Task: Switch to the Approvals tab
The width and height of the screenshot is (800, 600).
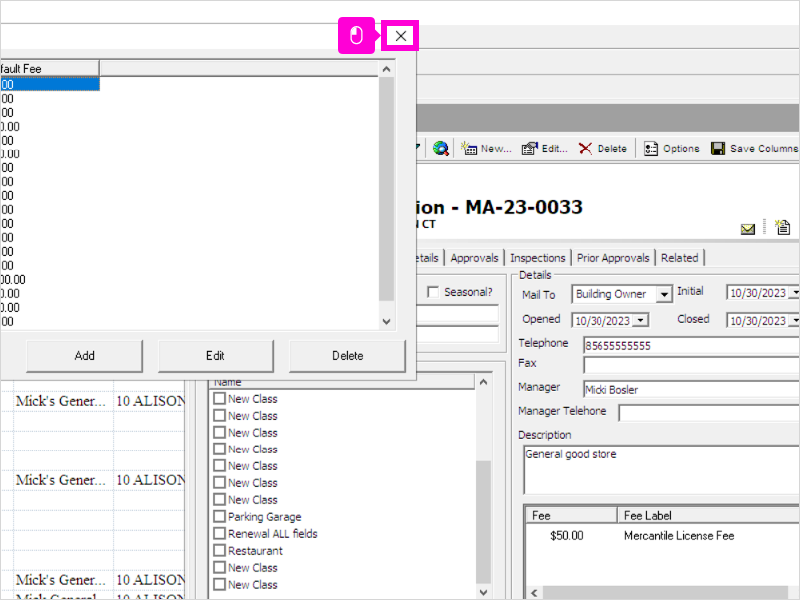Action: tap(474, 258)
